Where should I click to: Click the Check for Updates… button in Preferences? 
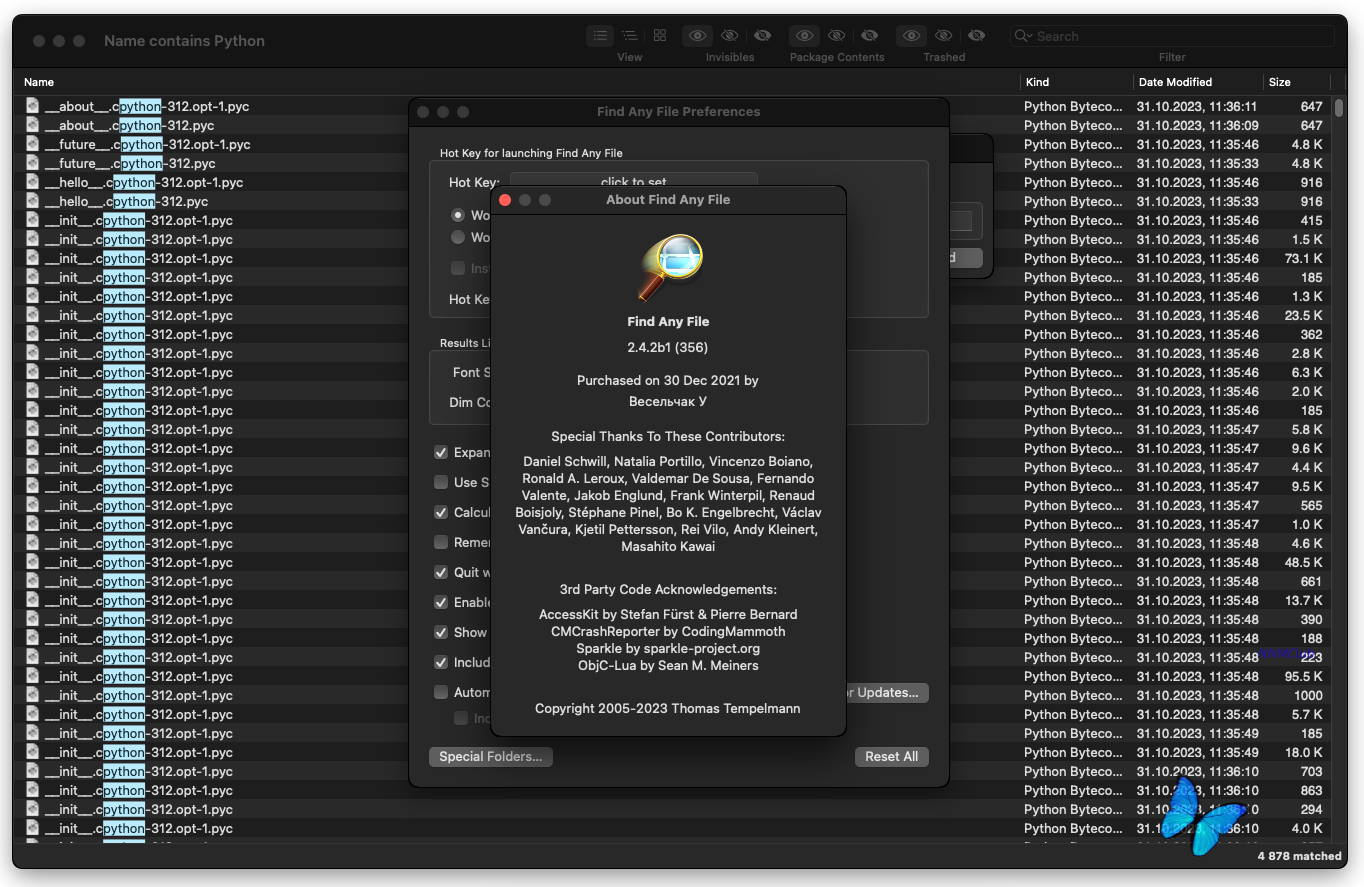coord(888,692)
